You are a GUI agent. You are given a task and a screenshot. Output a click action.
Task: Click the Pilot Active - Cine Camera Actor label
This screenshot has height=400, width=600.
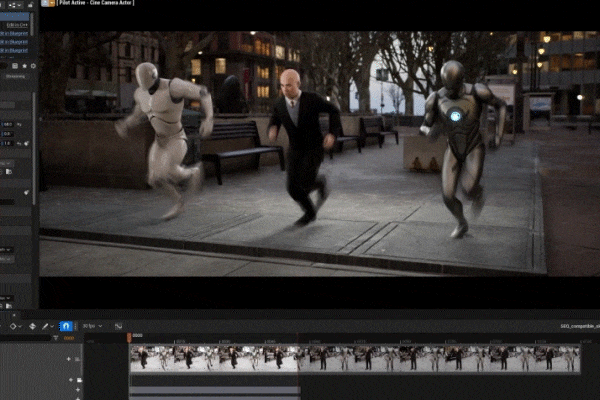[x=95, y=3]
